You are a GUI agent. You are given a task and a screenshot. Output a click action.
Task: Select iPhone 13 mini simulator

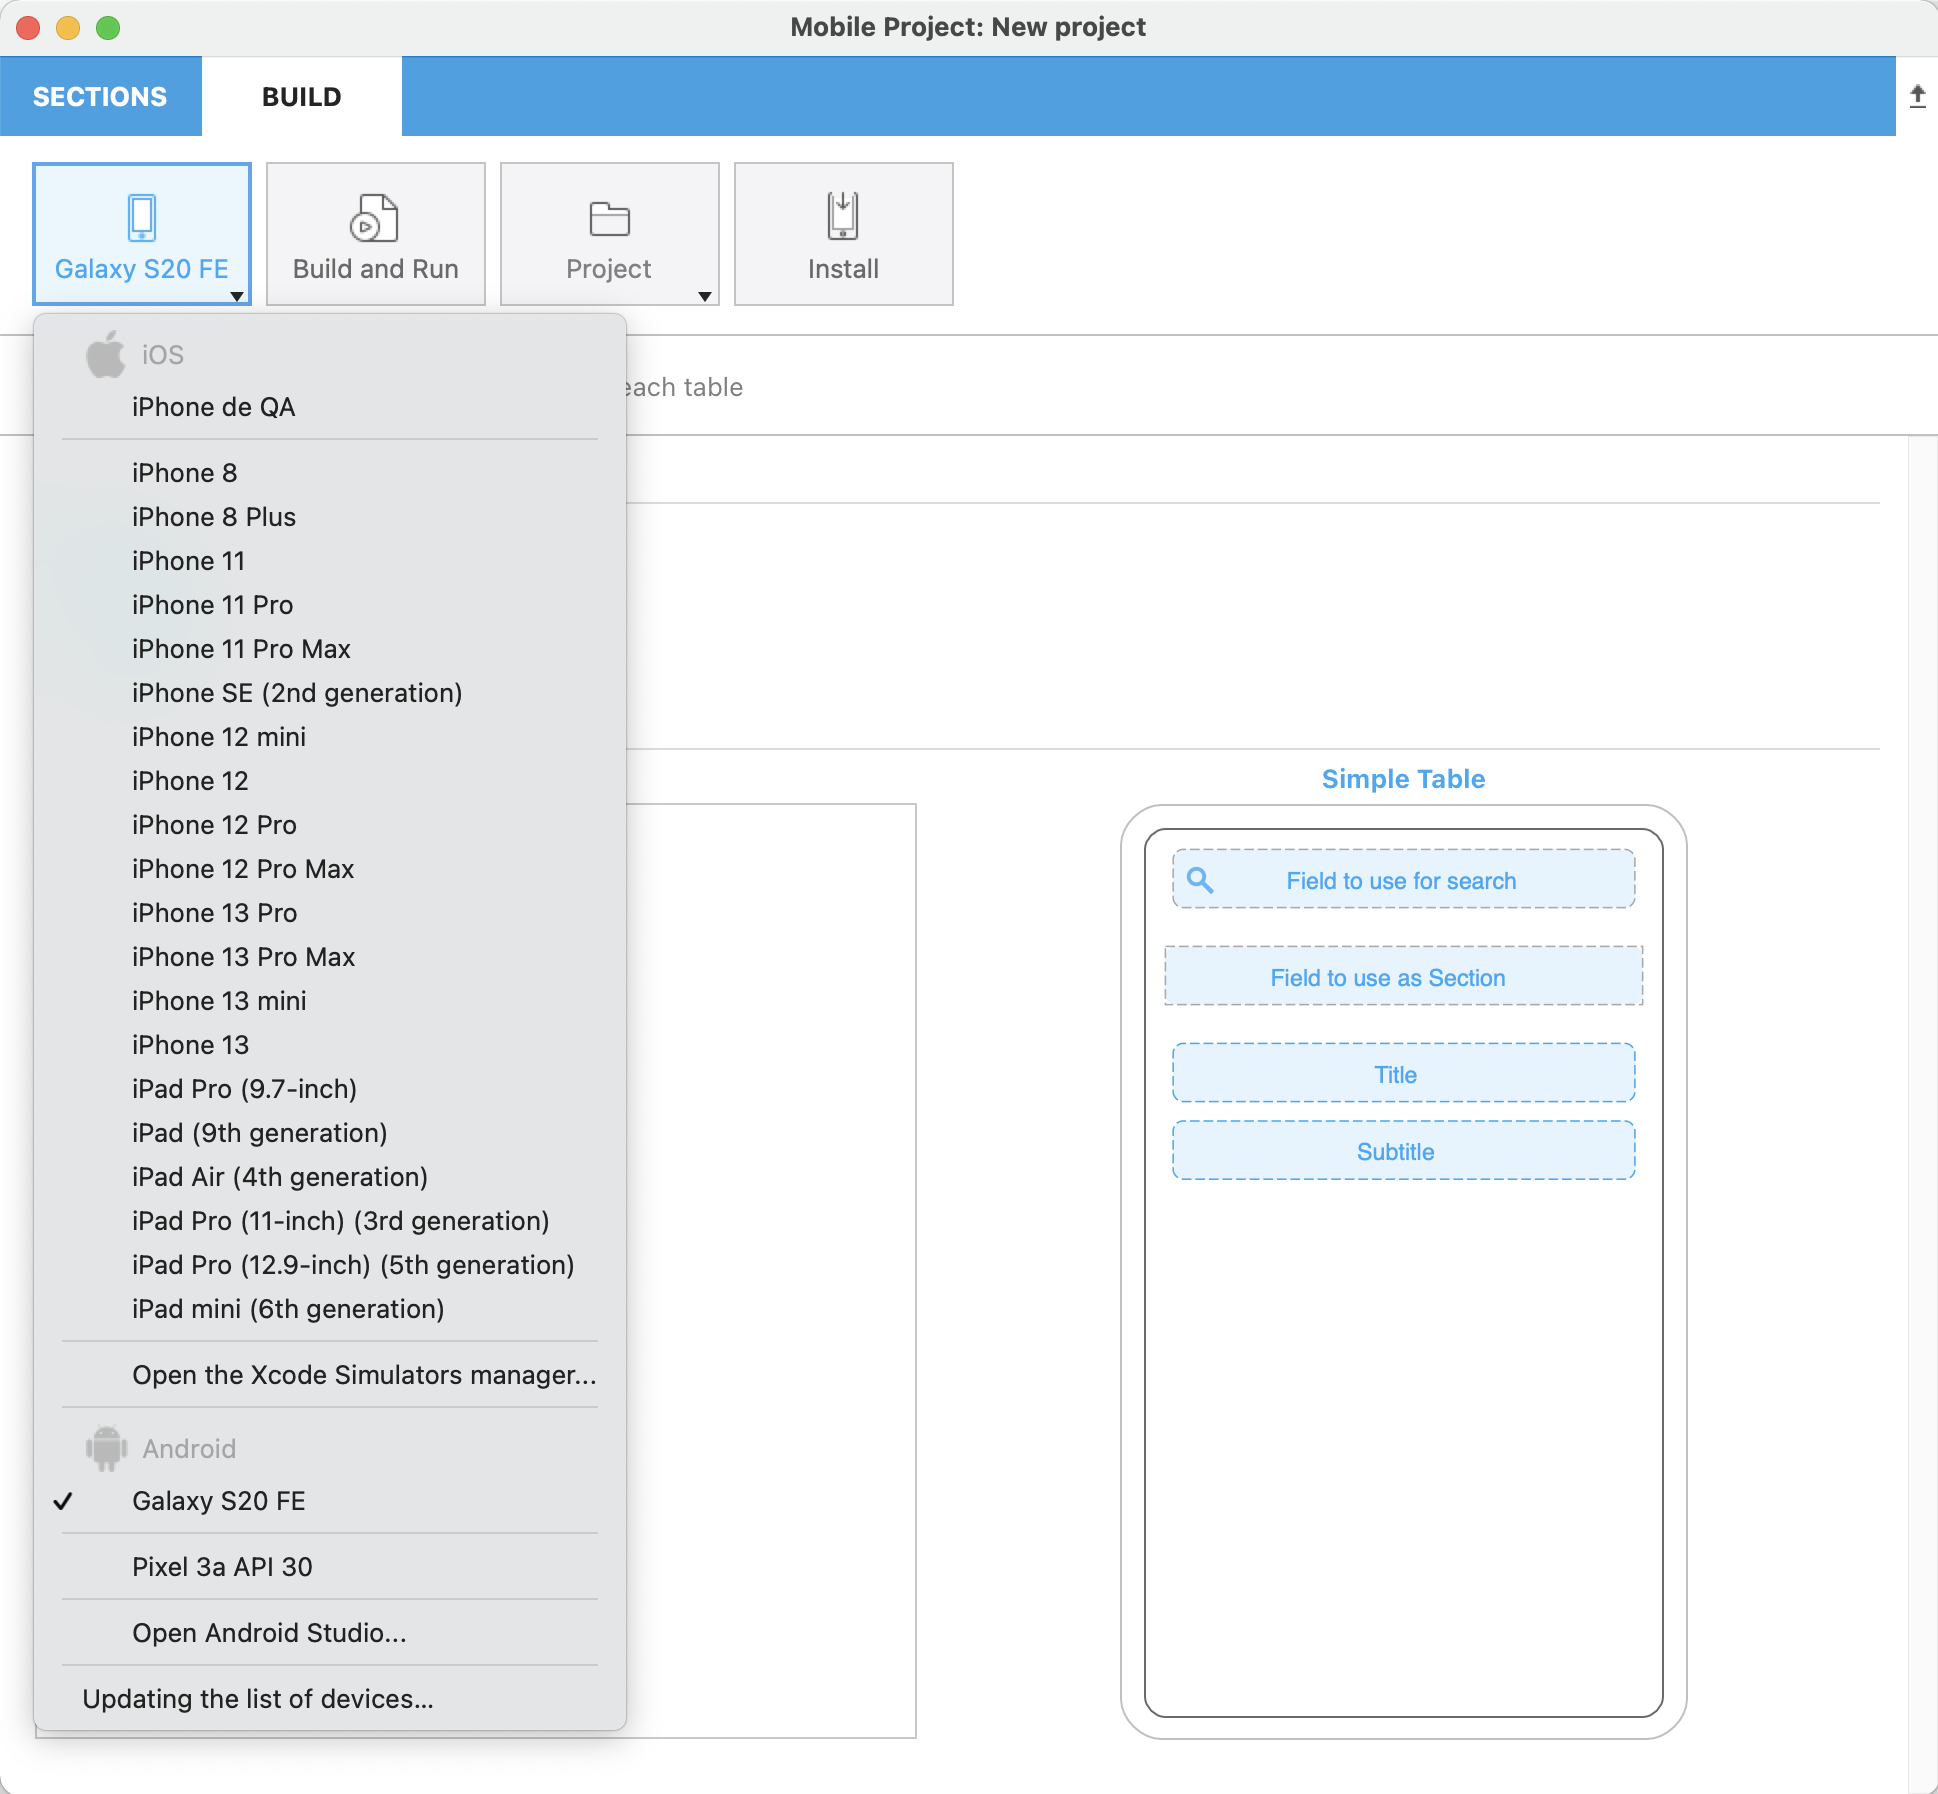point(330,1001)
